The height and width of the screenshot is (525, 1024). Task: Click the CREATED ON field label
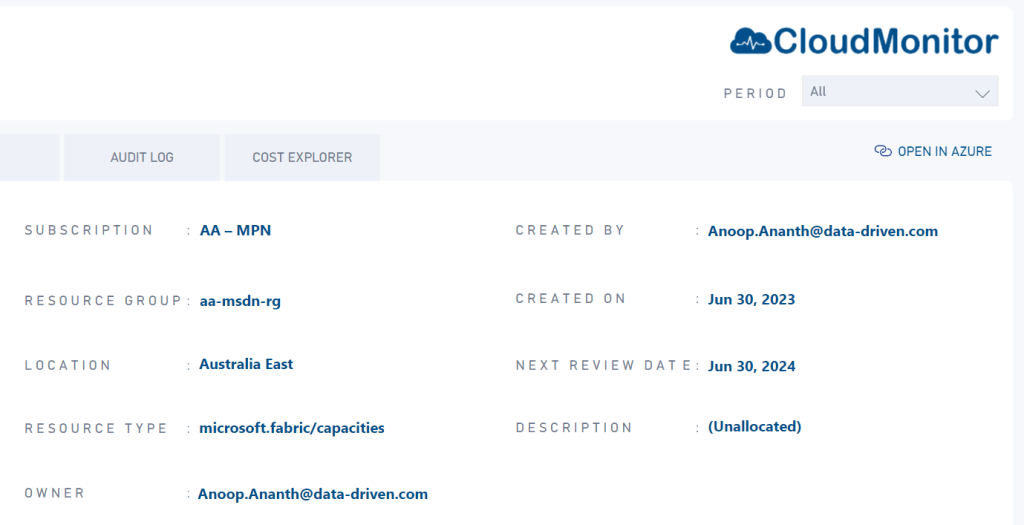click(571, 298)
